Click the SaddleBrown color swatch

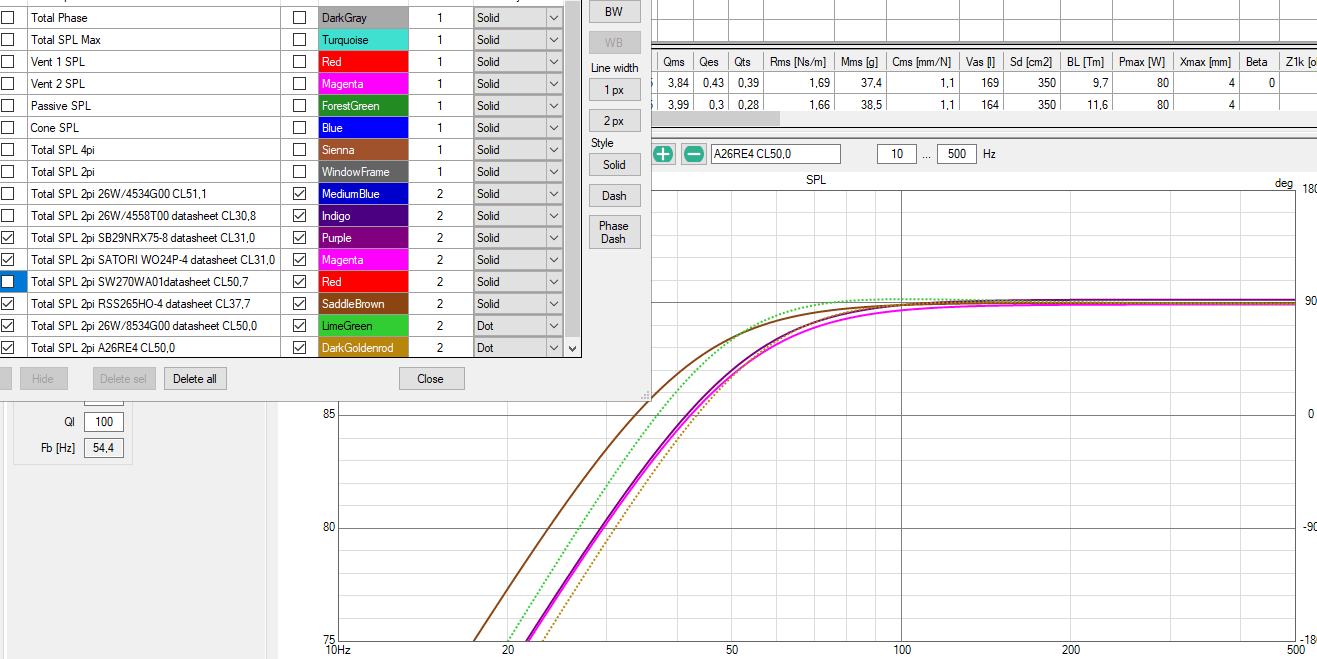click(x=363, y=304)
